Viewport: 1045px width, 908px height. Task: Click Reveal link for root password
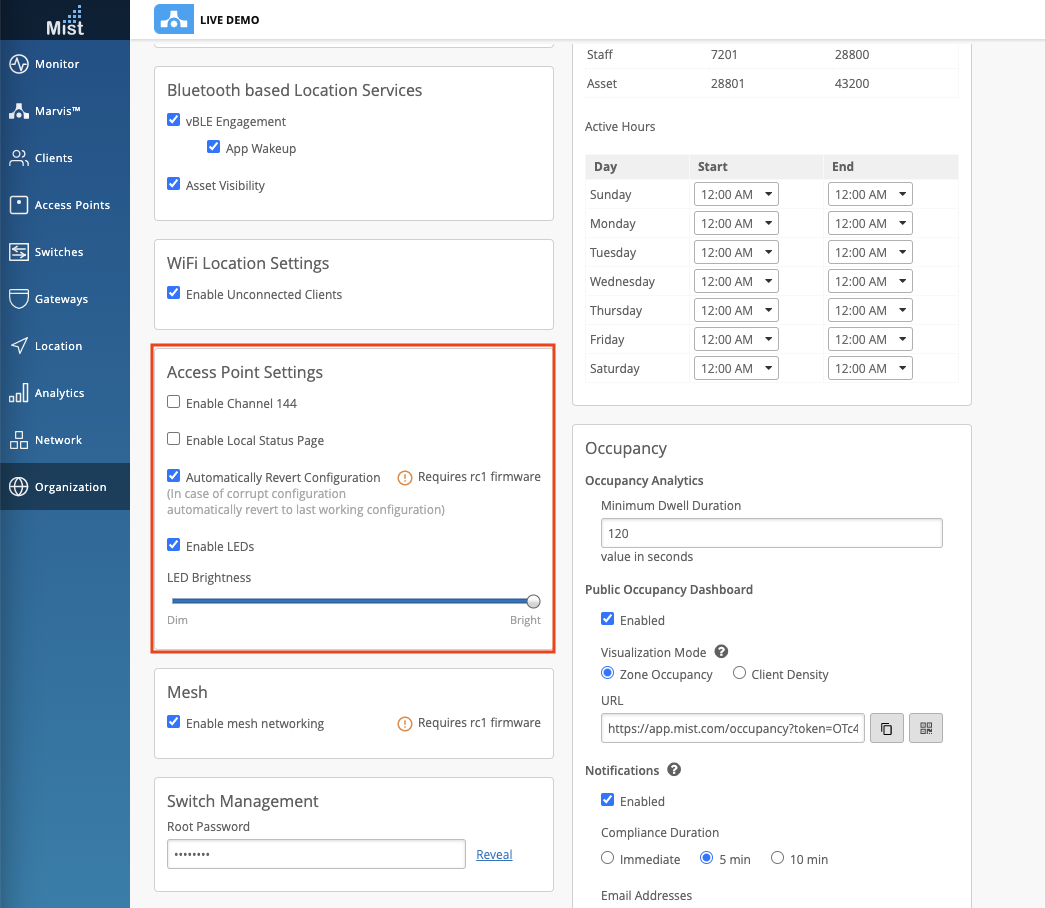[x=494, y=854]
